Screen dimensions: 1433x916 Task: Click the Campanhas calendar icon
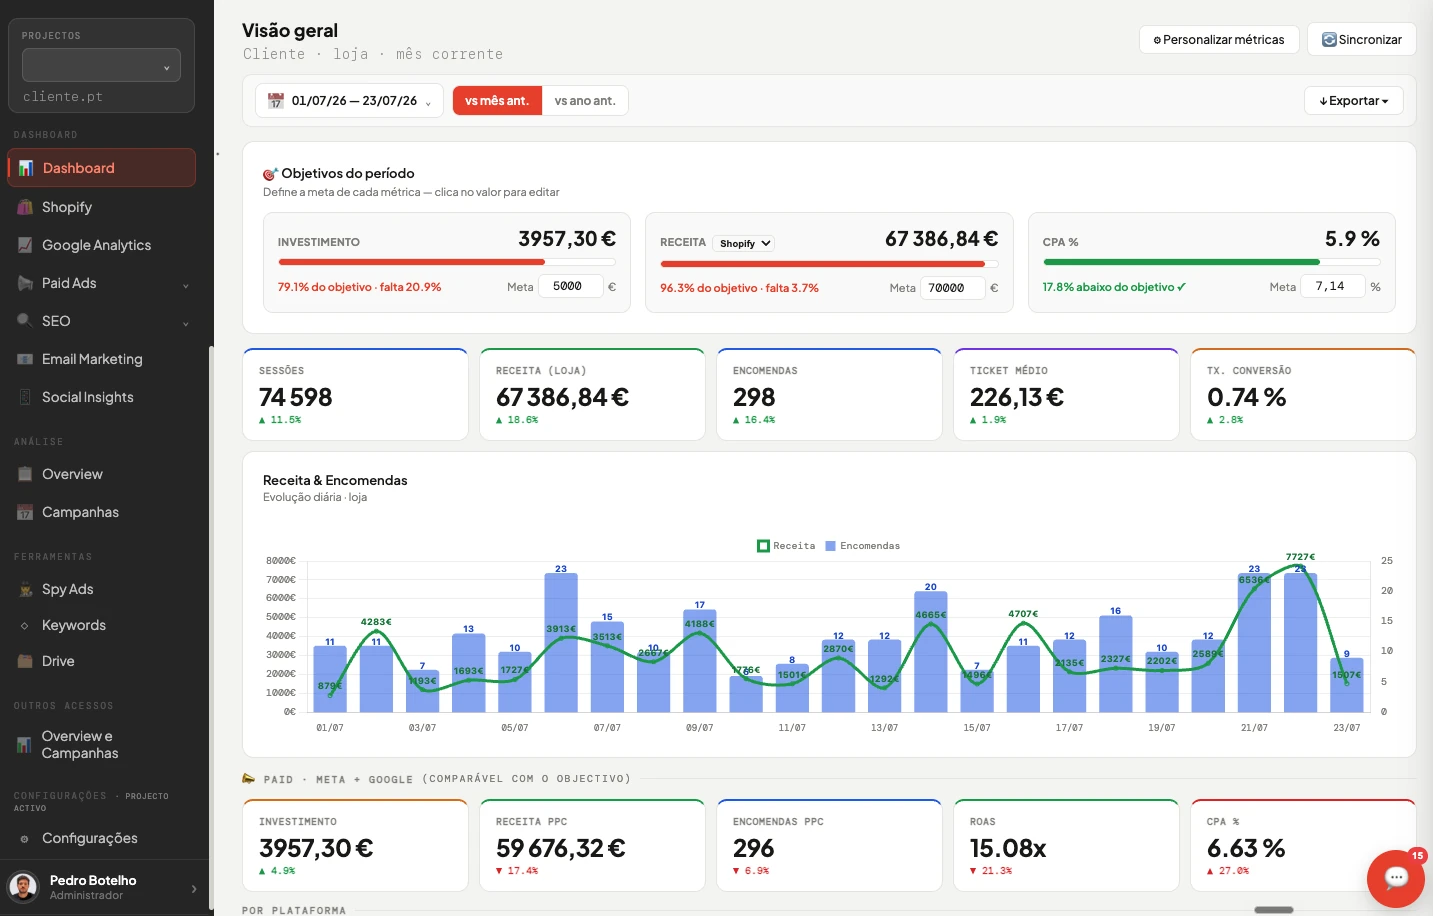pyautogui.click(x=25, y=512)
